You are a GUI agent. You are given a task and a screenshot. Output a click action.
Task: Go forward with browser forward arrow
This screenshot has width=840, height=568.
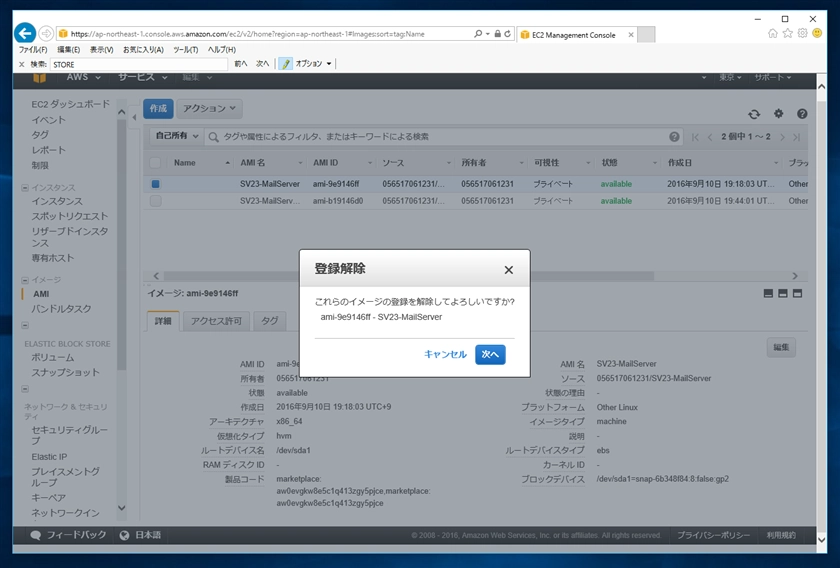pyautogui.click(x=46, y=33)
